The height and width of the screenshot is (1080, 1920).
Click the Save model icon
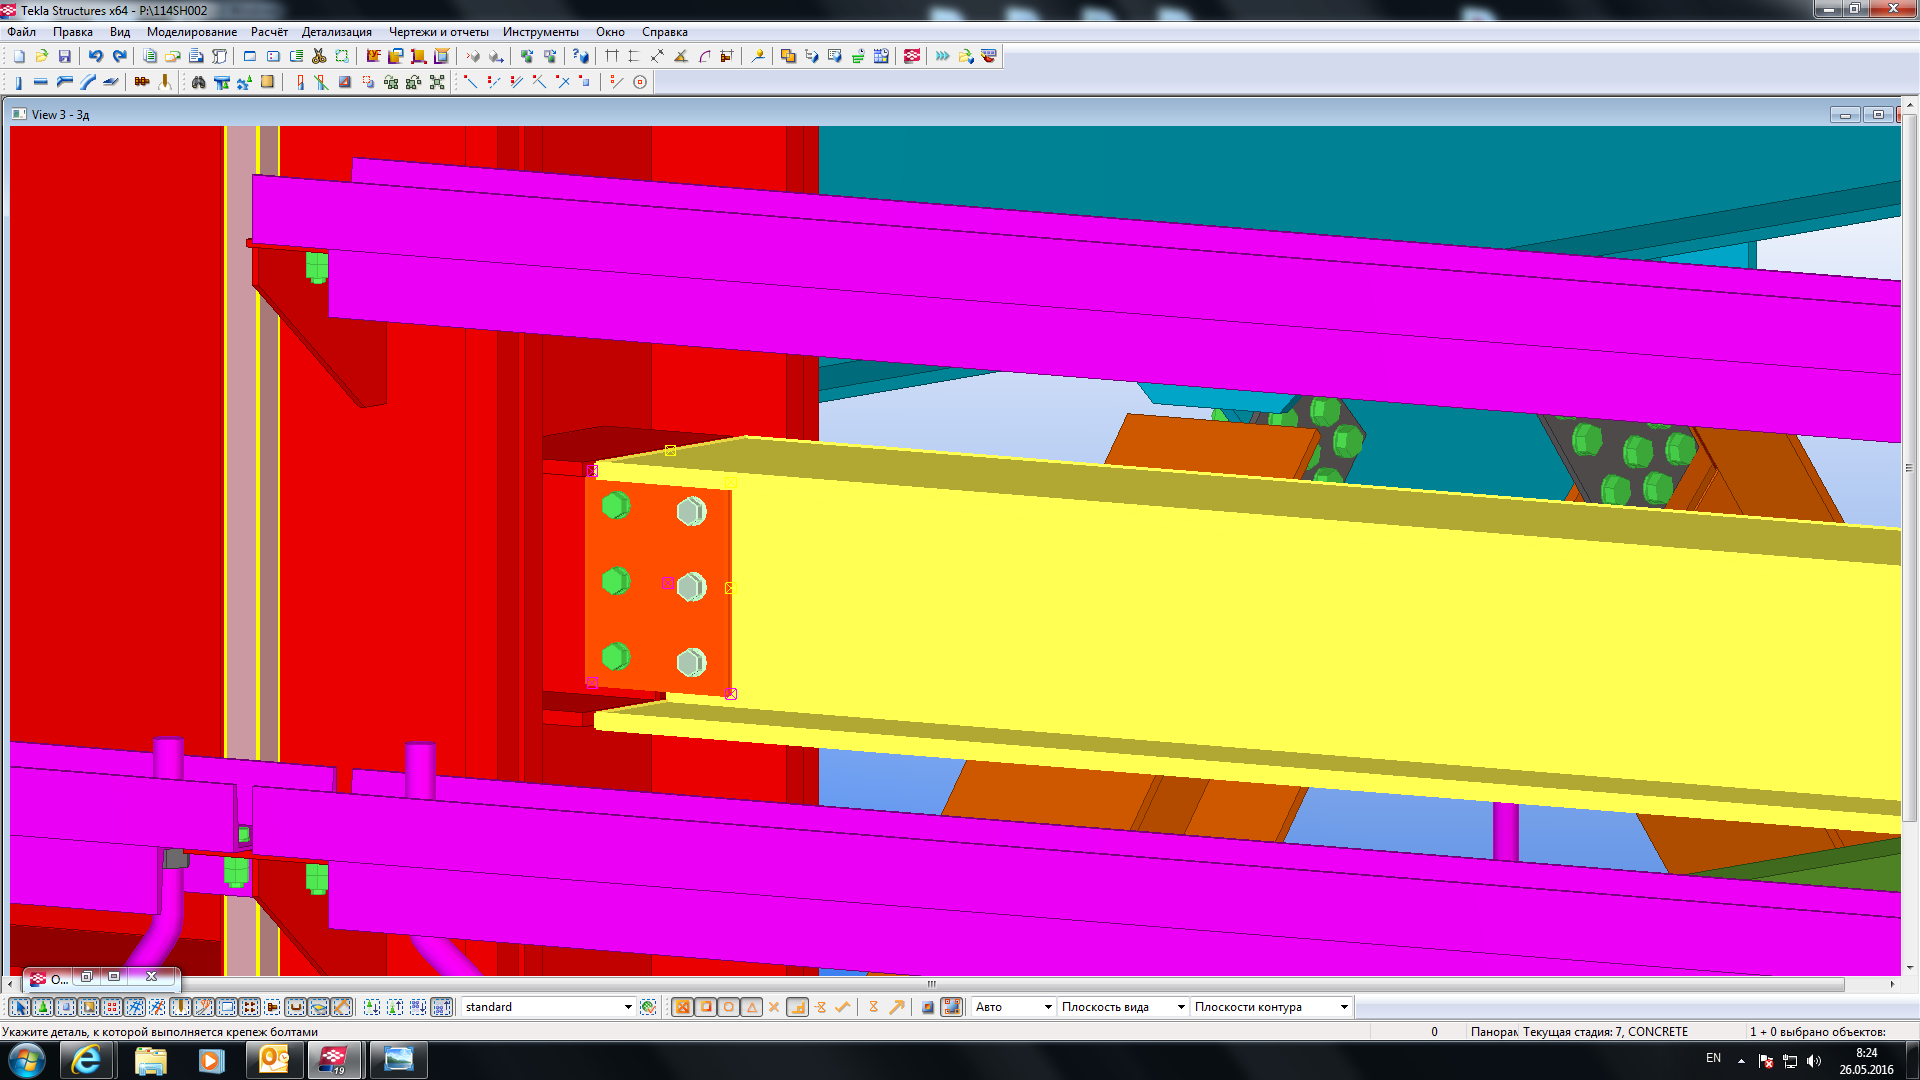(x=65, y=57)
